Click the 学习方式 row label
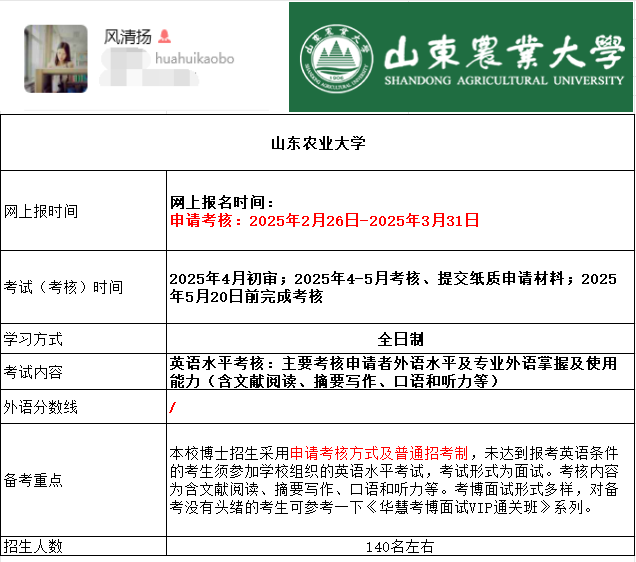 tap(33, 339)
